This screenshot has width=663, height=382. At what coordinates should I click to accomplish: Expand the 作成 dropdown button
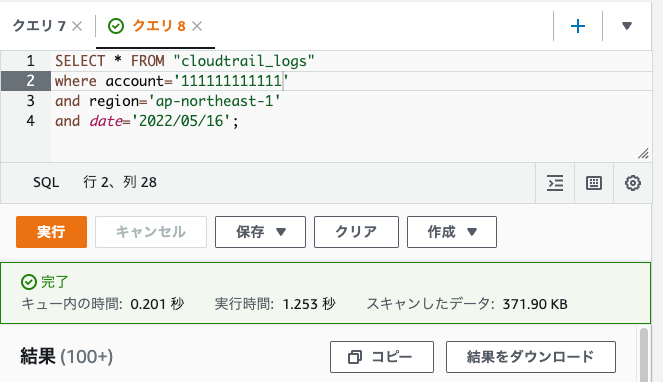pyautogui.click(x=452, y=232)
